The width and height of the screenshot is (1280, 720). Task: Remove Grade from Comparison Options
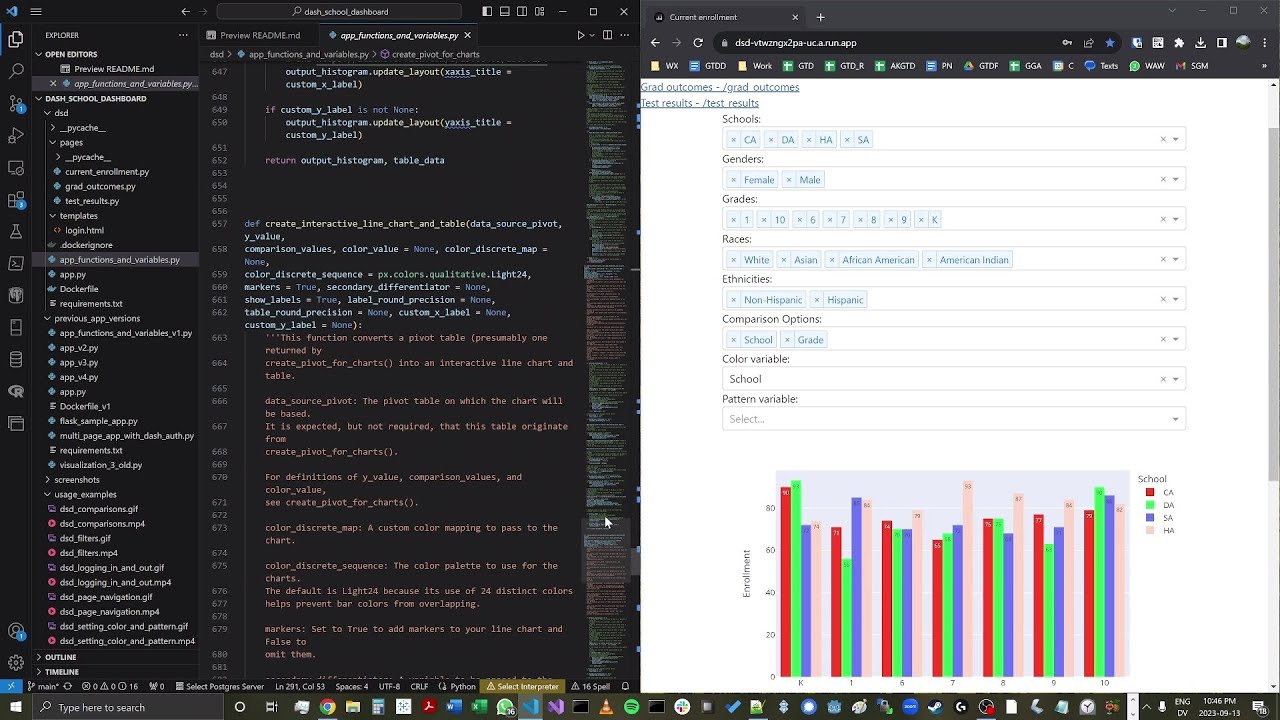(x=787, y=340)
